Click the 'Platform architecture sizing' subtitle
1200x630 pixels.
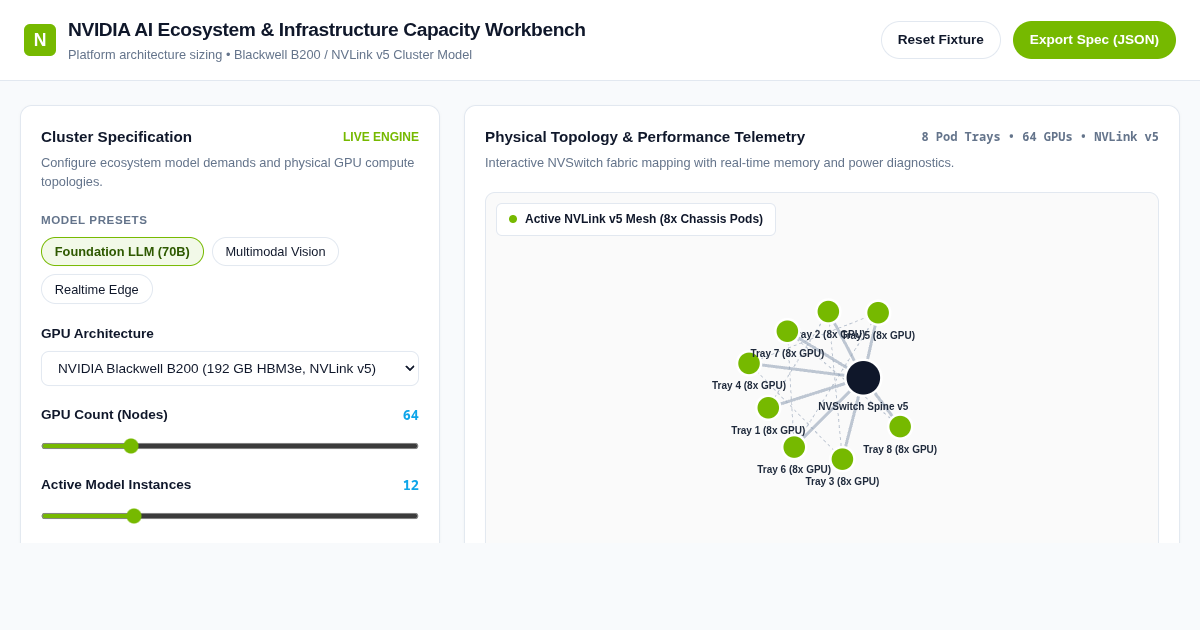tap(270, 55)
